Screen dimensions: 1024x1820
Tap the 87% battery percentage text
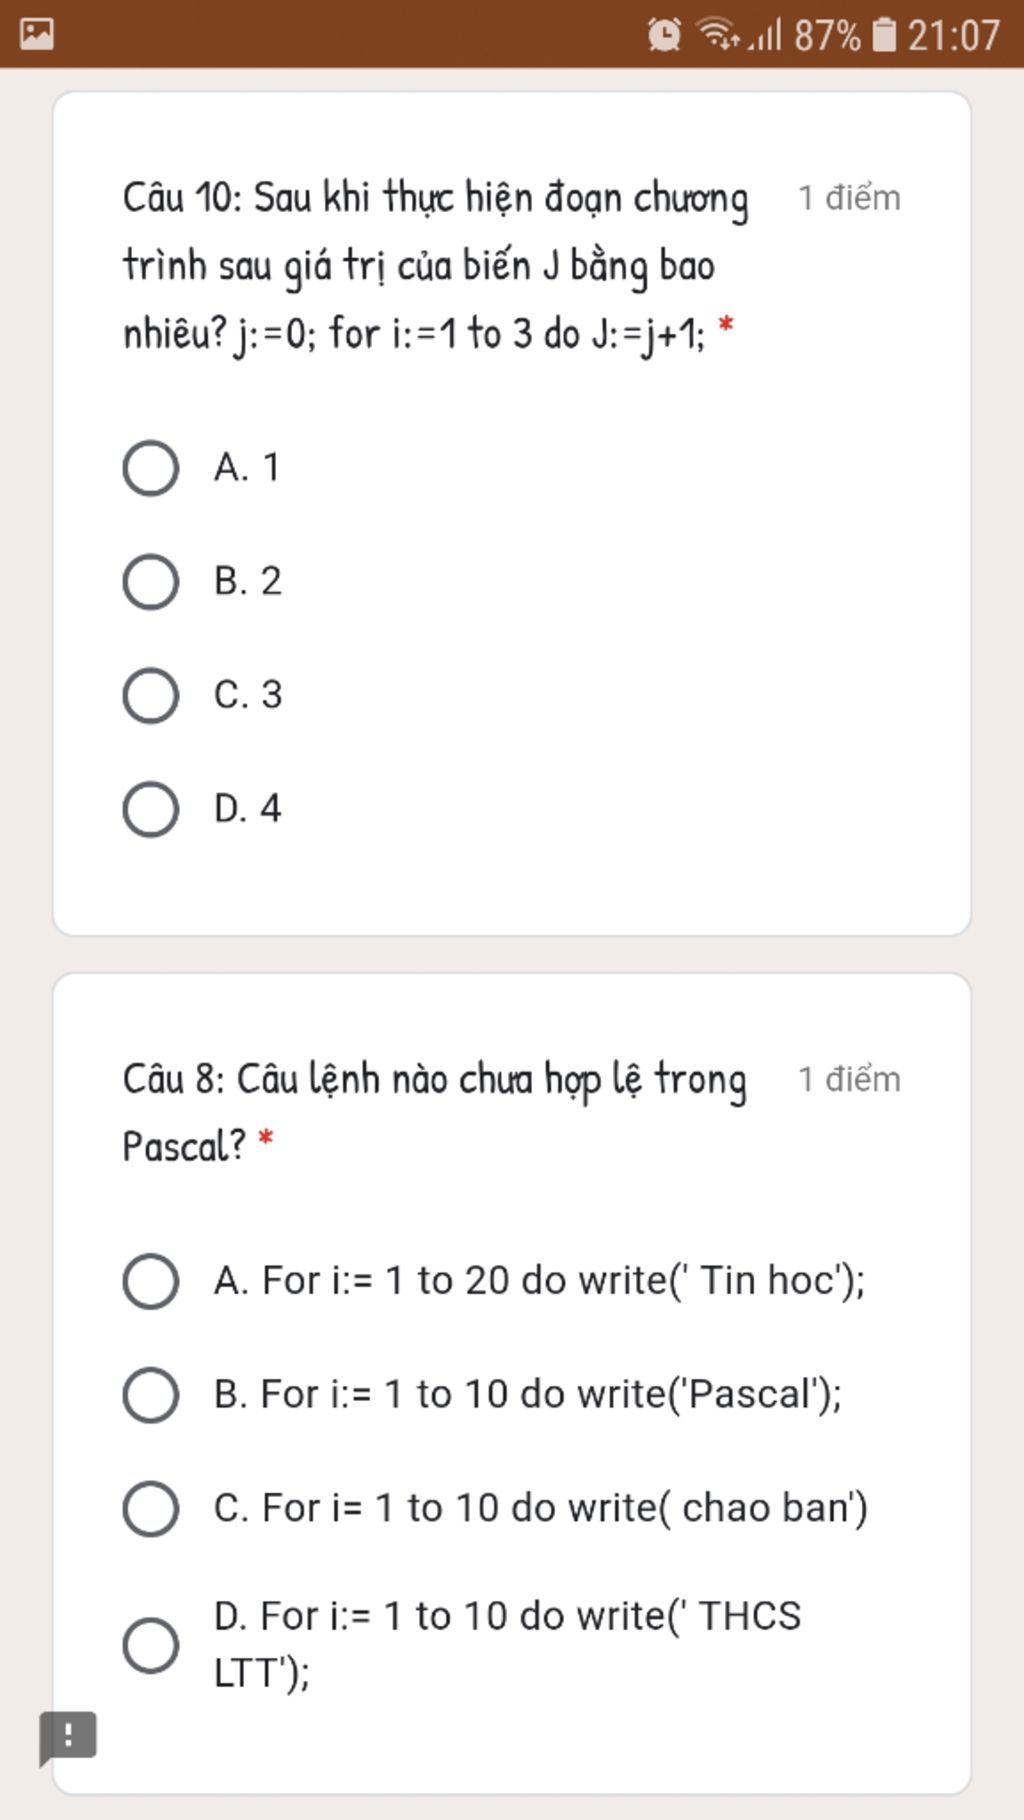(827, 36)
